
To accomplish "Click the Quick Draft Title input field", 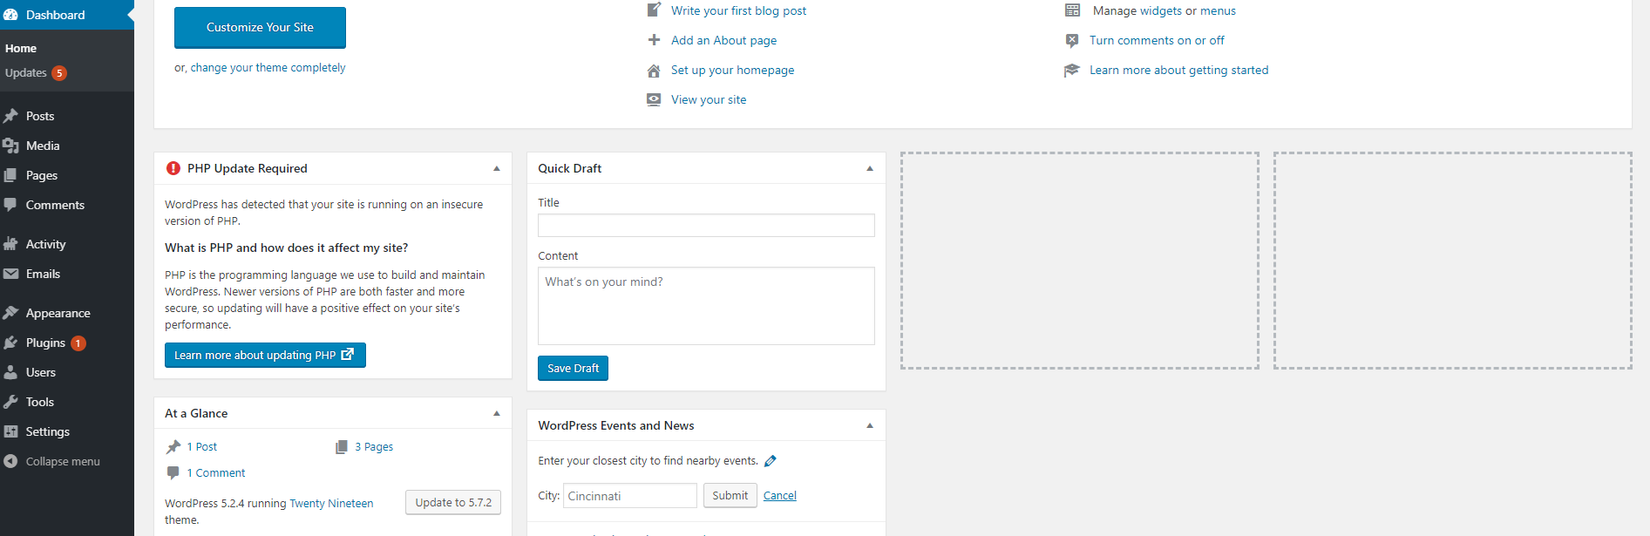I will tap(706, 225).
